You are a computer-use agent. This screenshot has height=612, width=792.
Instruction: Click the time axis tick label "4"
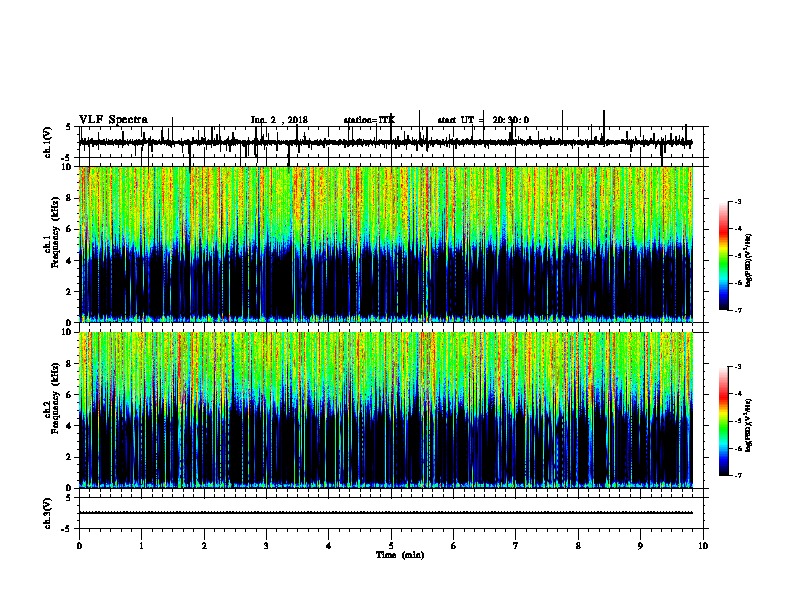click(329, 546)
